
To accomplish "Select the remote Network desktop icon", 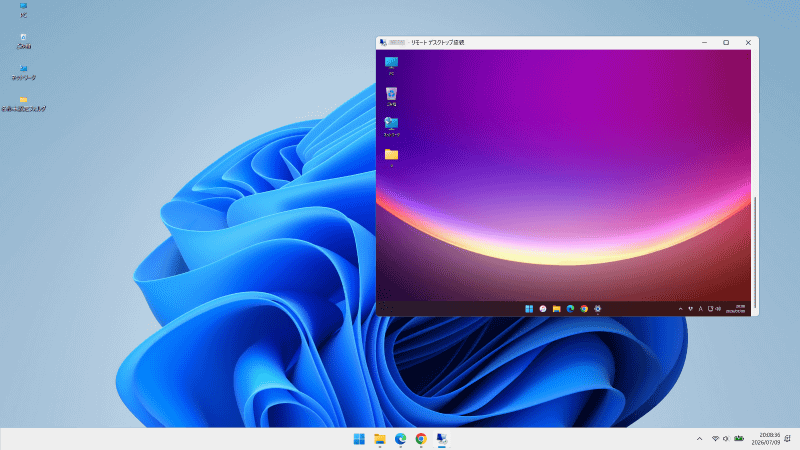I will [391, 127].
